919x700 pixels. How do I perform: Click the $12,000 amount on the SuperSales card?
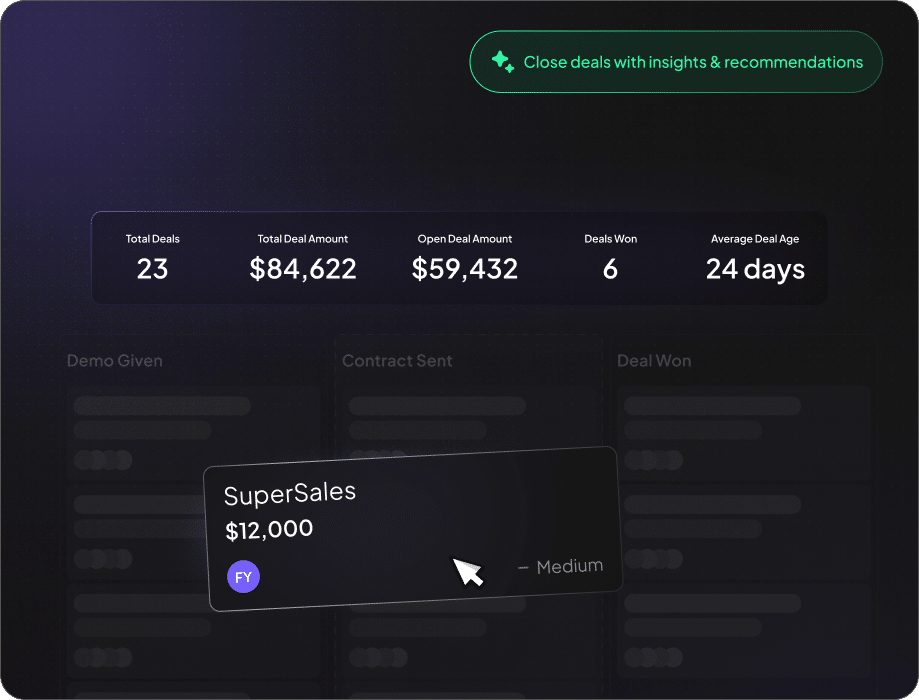tap(269, 530)
